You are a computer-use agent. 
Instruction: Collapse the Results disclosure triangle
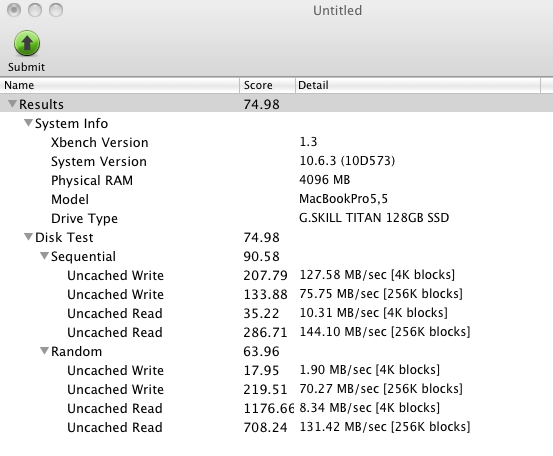pyautogui.click(x=12, y=104)
